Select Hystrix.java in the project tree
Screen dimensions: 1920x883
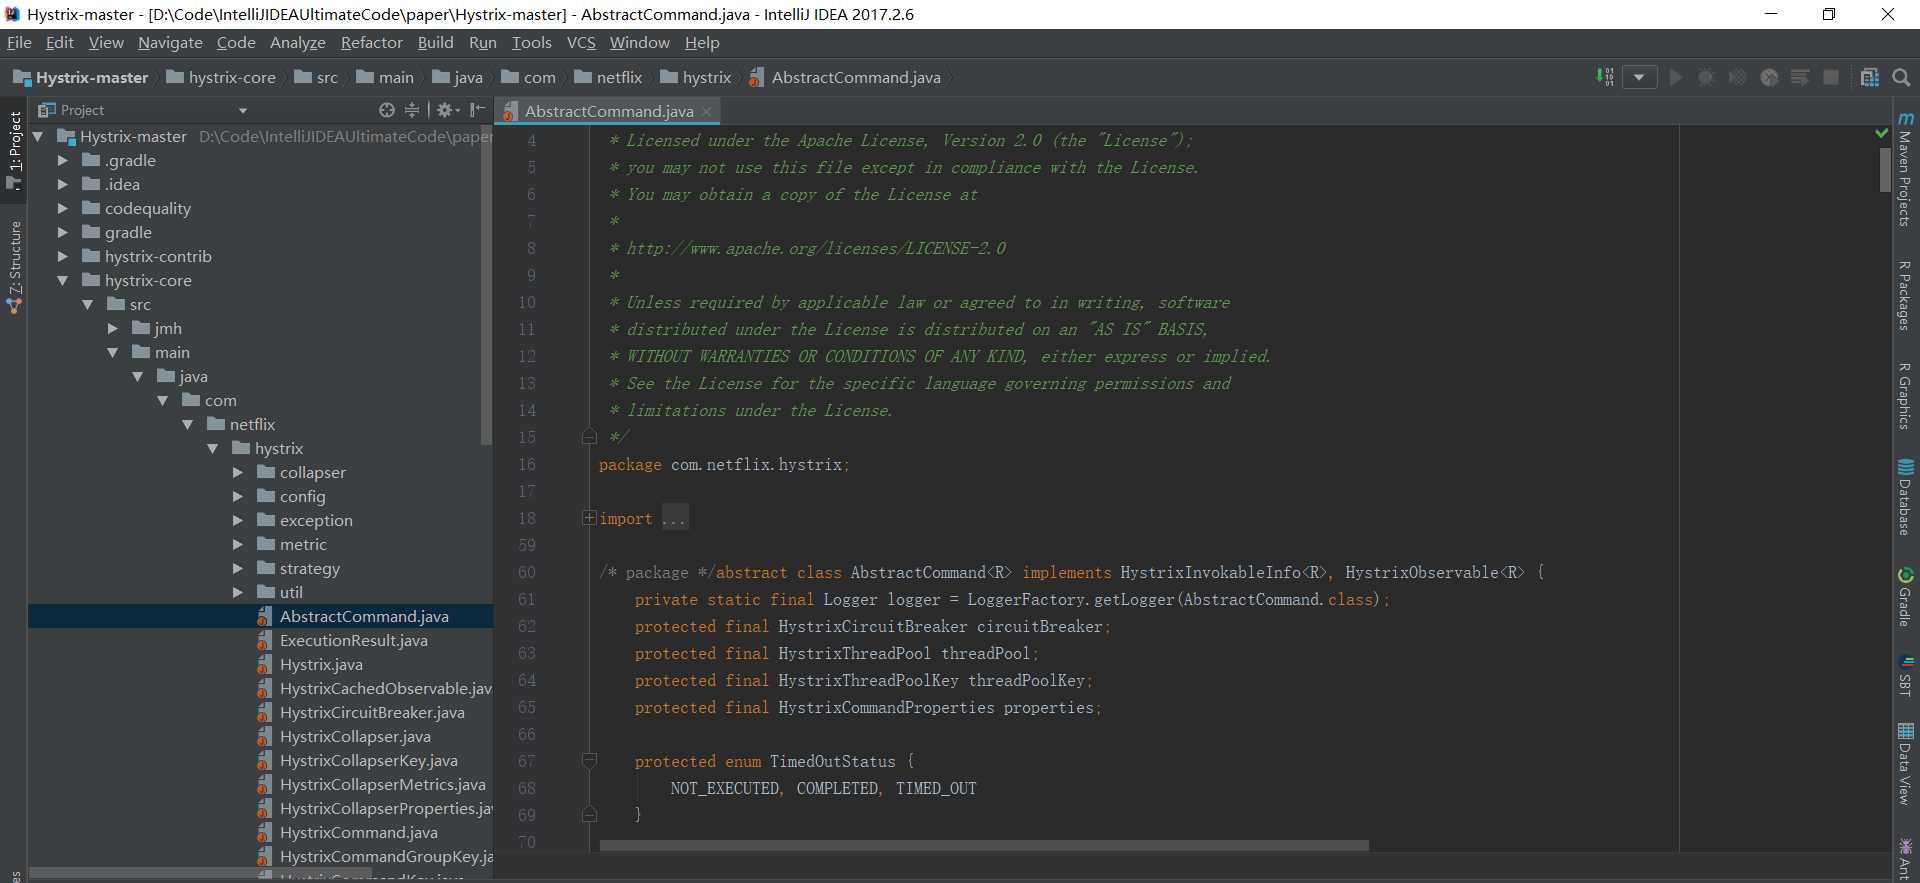point(321,664)
